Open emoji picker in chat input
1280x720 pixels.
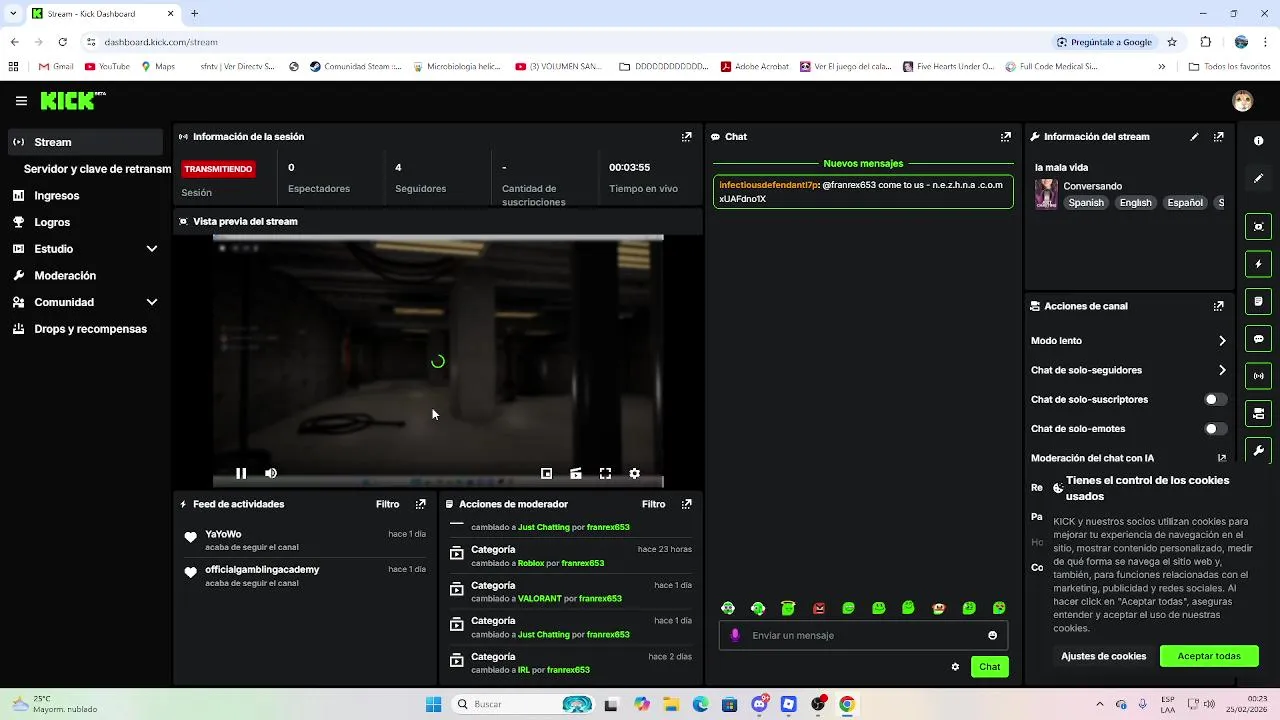click(992, 635)
